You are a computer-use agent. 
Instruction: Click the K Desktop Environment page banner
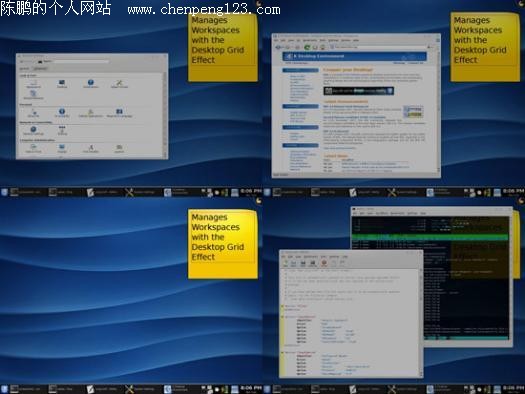click(355, 56)
